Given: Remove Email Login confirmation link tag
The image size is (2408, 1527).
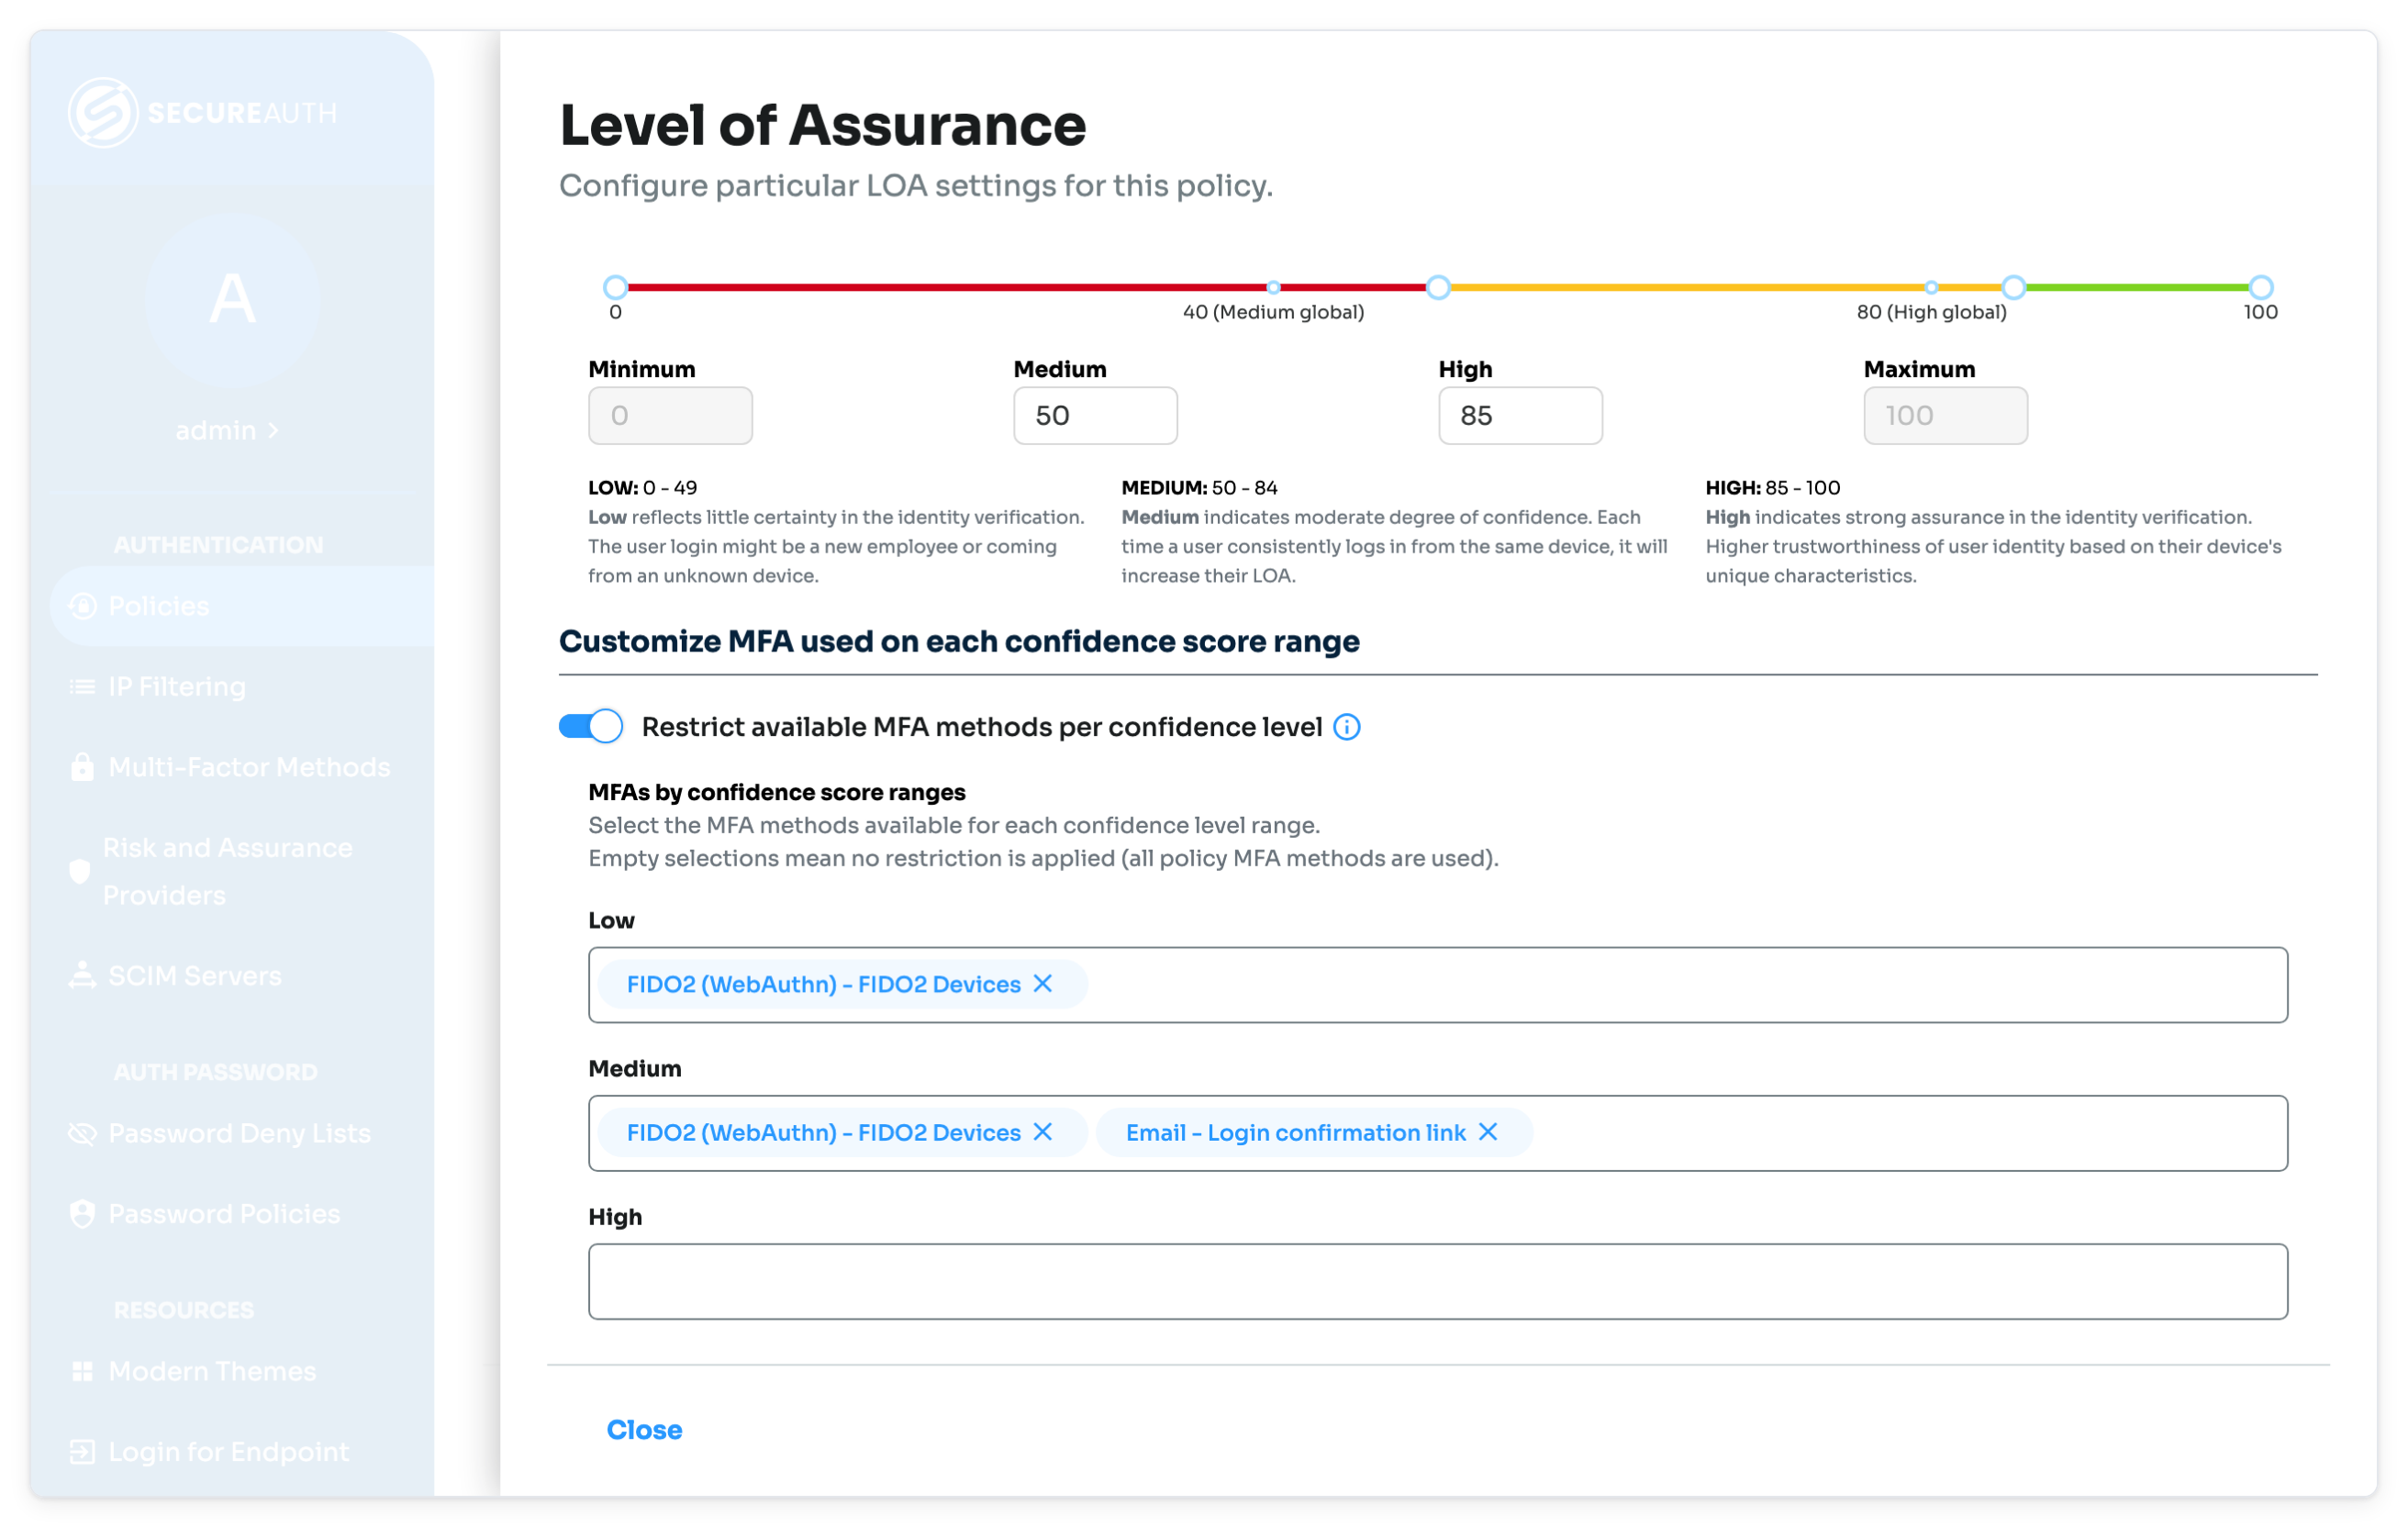Looking at the screenshot, I should [x=1488, y=1132].
